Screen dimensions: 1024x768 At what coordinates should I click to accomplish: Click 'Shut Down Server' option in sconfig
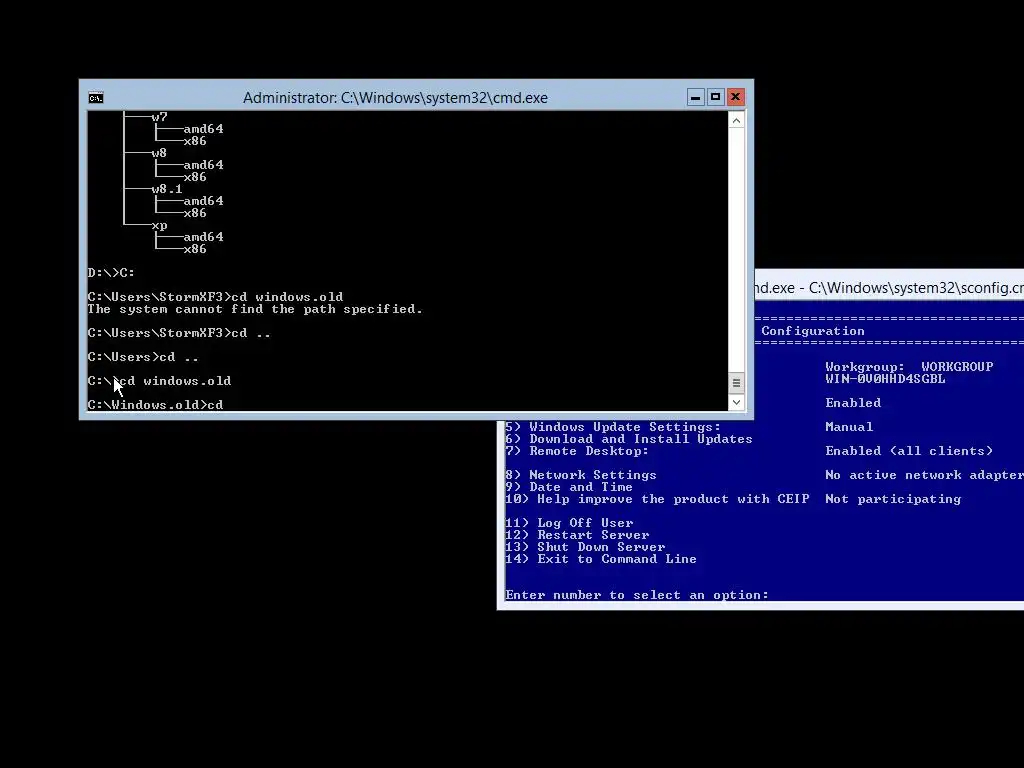coord(585,547)
